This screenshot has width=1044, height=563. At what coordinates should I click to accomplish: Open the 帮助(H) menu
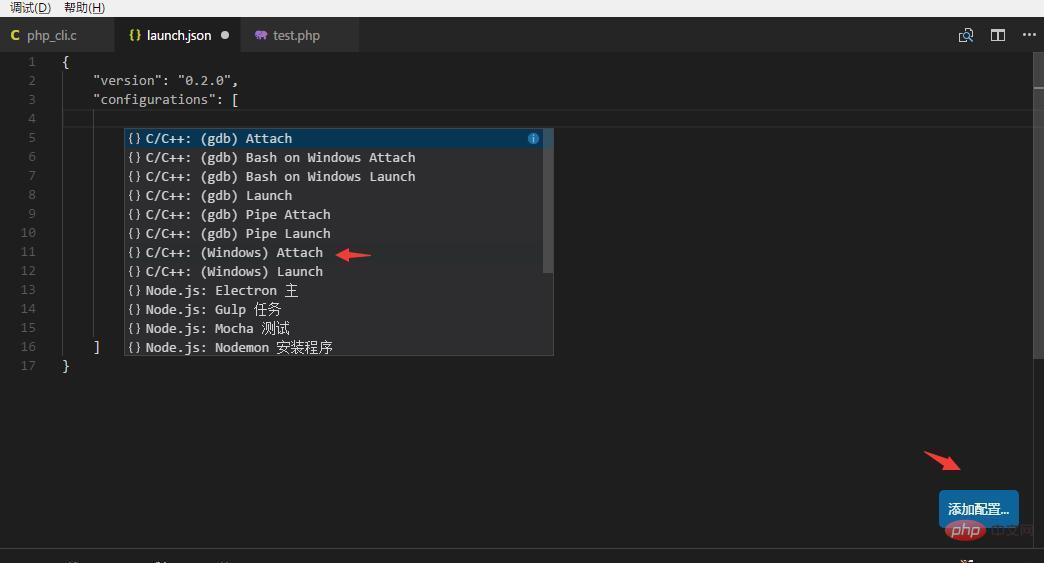pos(85,8)
